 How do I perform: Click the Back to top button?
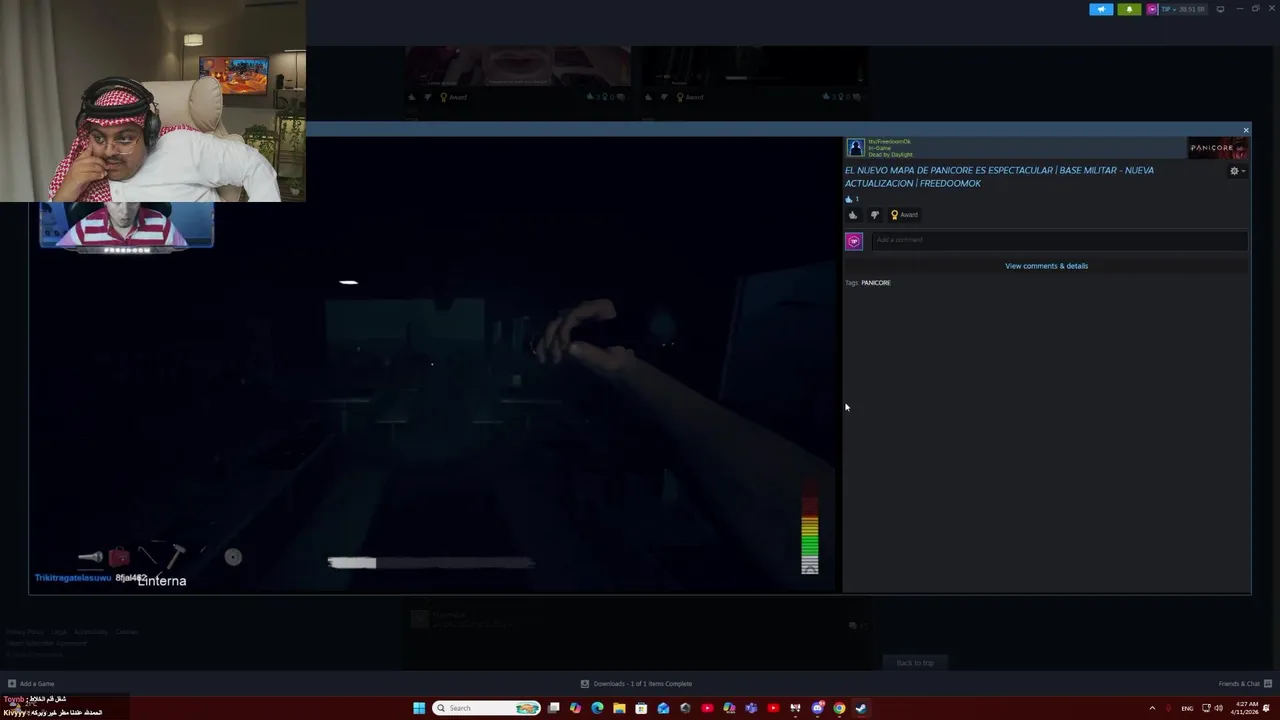pyautogui.click(x=915, y=663)
